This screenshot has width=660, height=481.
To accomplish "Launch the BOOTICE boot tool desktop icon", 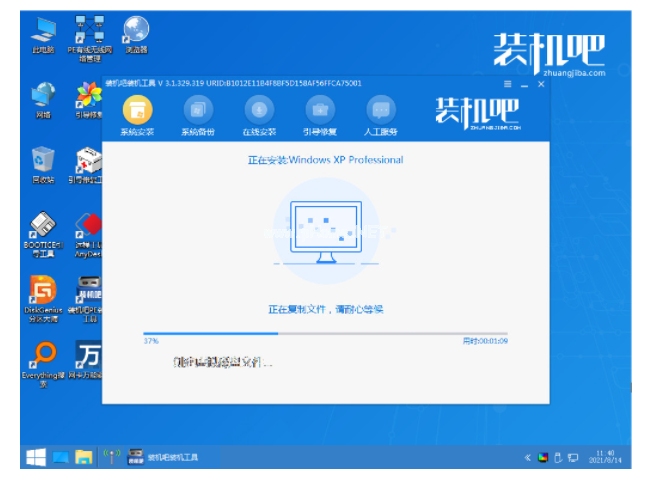I will pyautogui.click(x=43, y=234).
